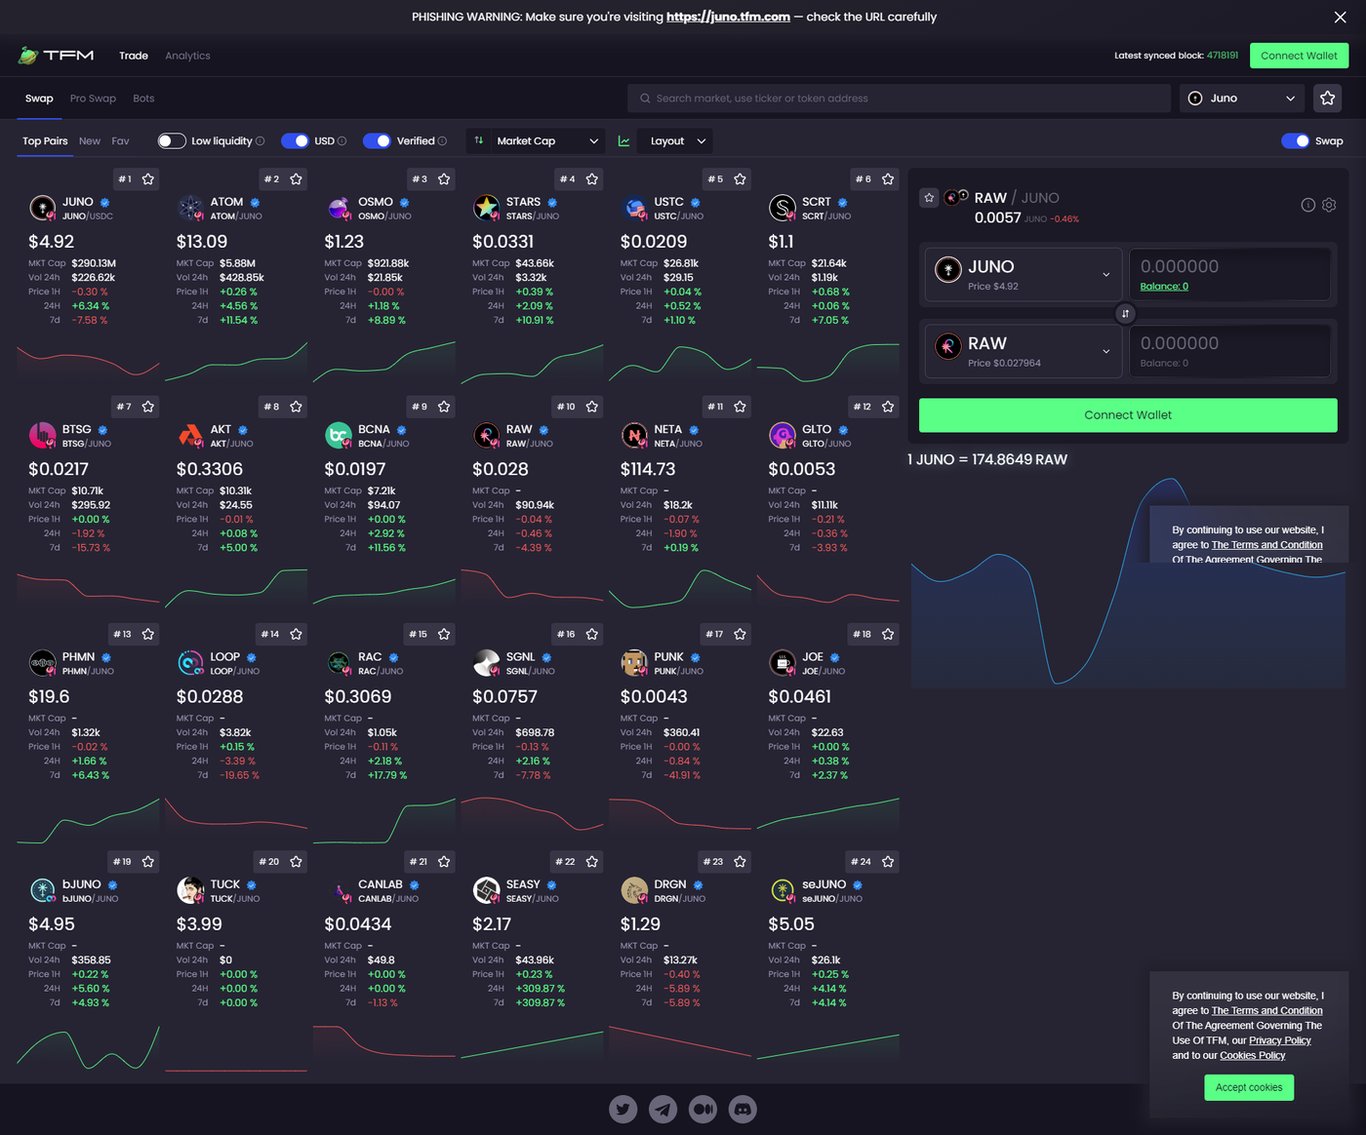
Task: Click the RAW amount input field
Action: click(x=1230, y=351)
